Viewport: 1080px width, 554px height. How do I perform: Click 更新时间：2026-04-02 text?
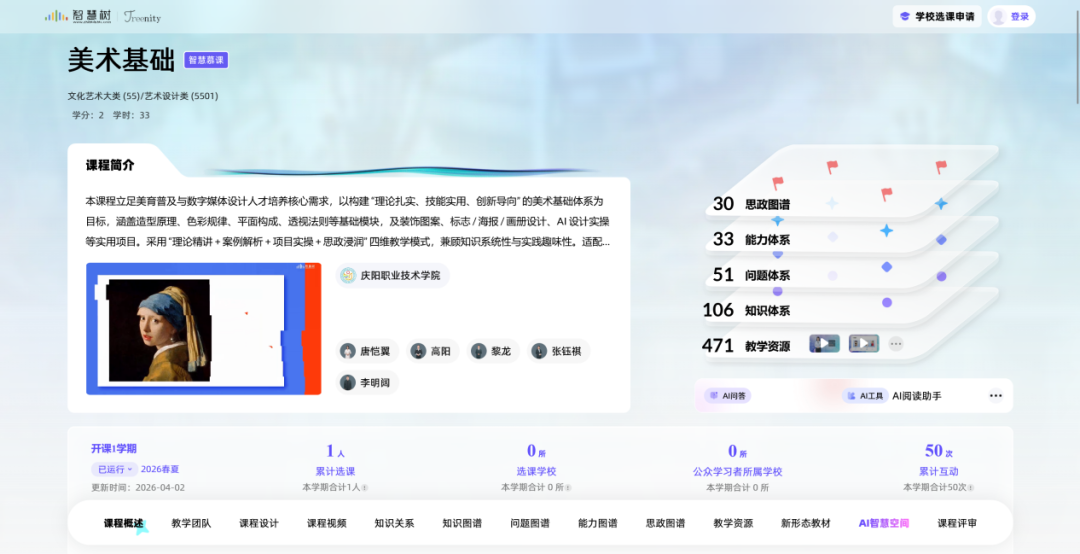(138, 488)
